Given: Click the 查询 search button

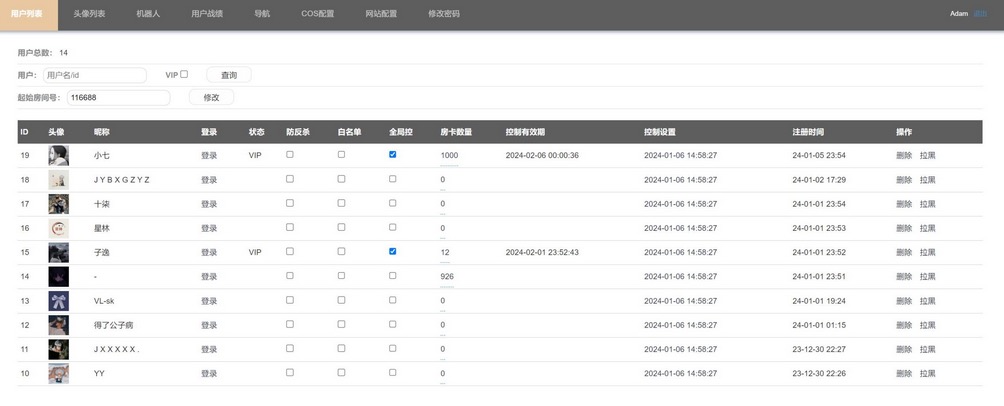Looking at the screenshot, I should tap(229, 75).
